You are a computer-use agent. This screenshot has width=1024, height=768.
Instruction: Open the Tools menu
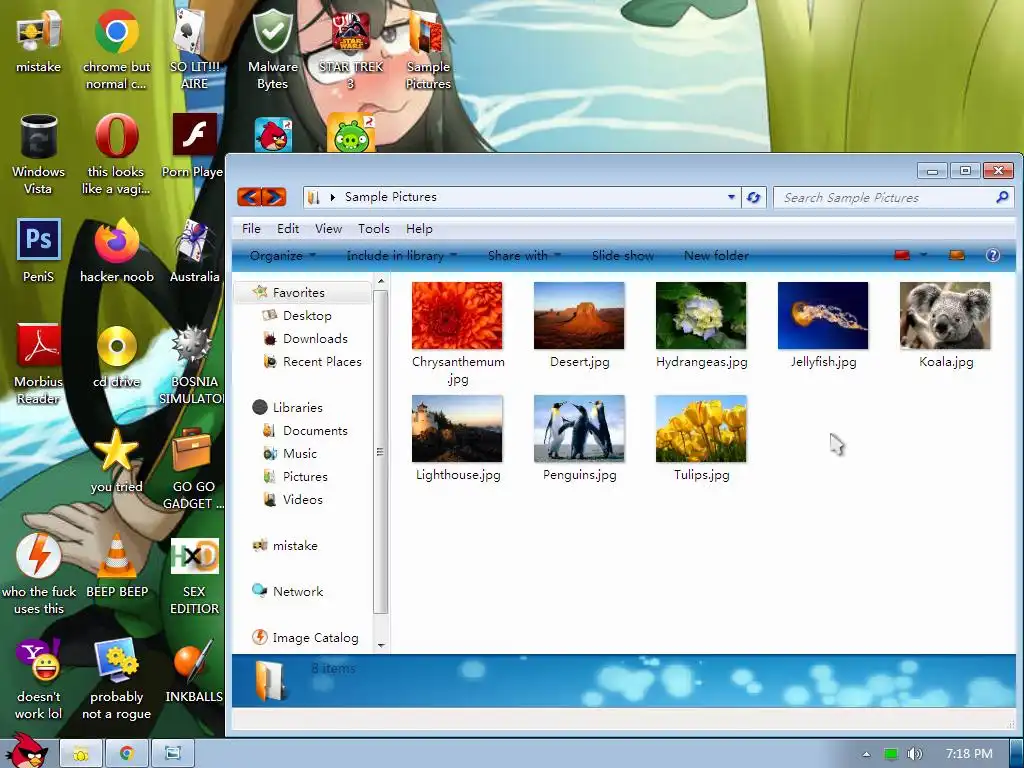(374, 229)
